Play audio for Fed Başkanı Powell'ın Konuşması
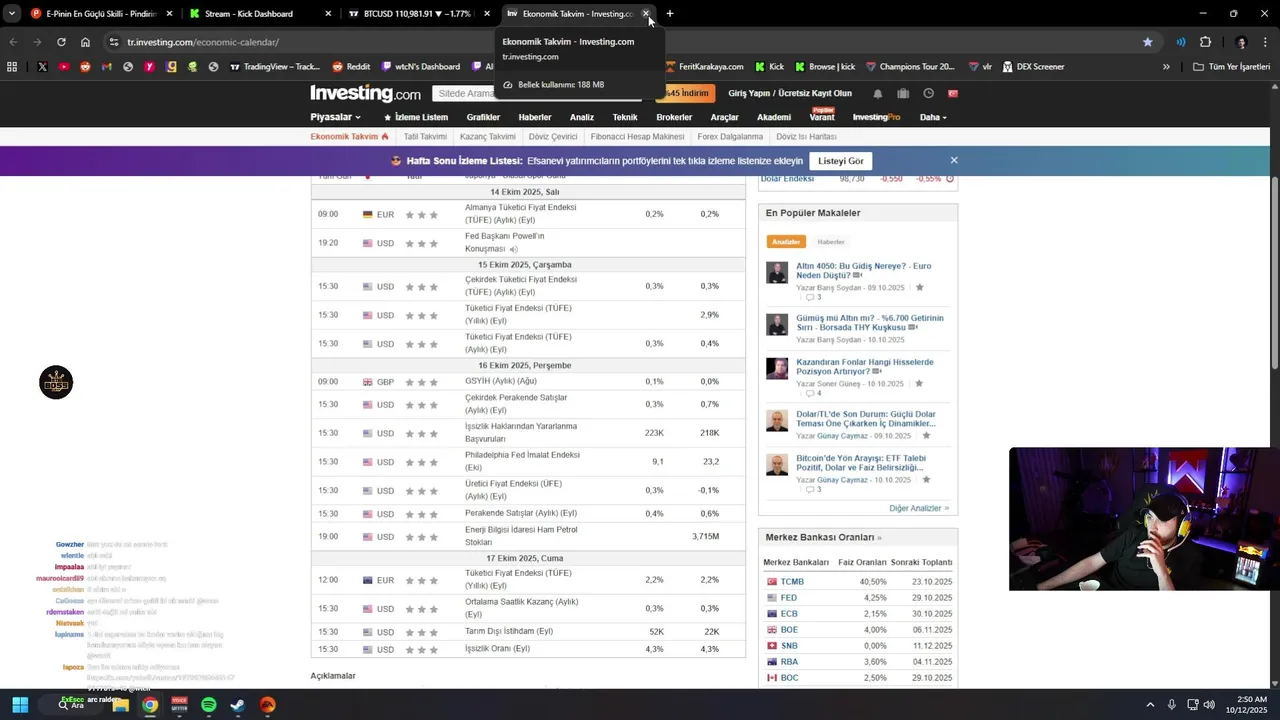Viewport: 1280px width, 720px height. pyautogui.click(x=513, y=249)
